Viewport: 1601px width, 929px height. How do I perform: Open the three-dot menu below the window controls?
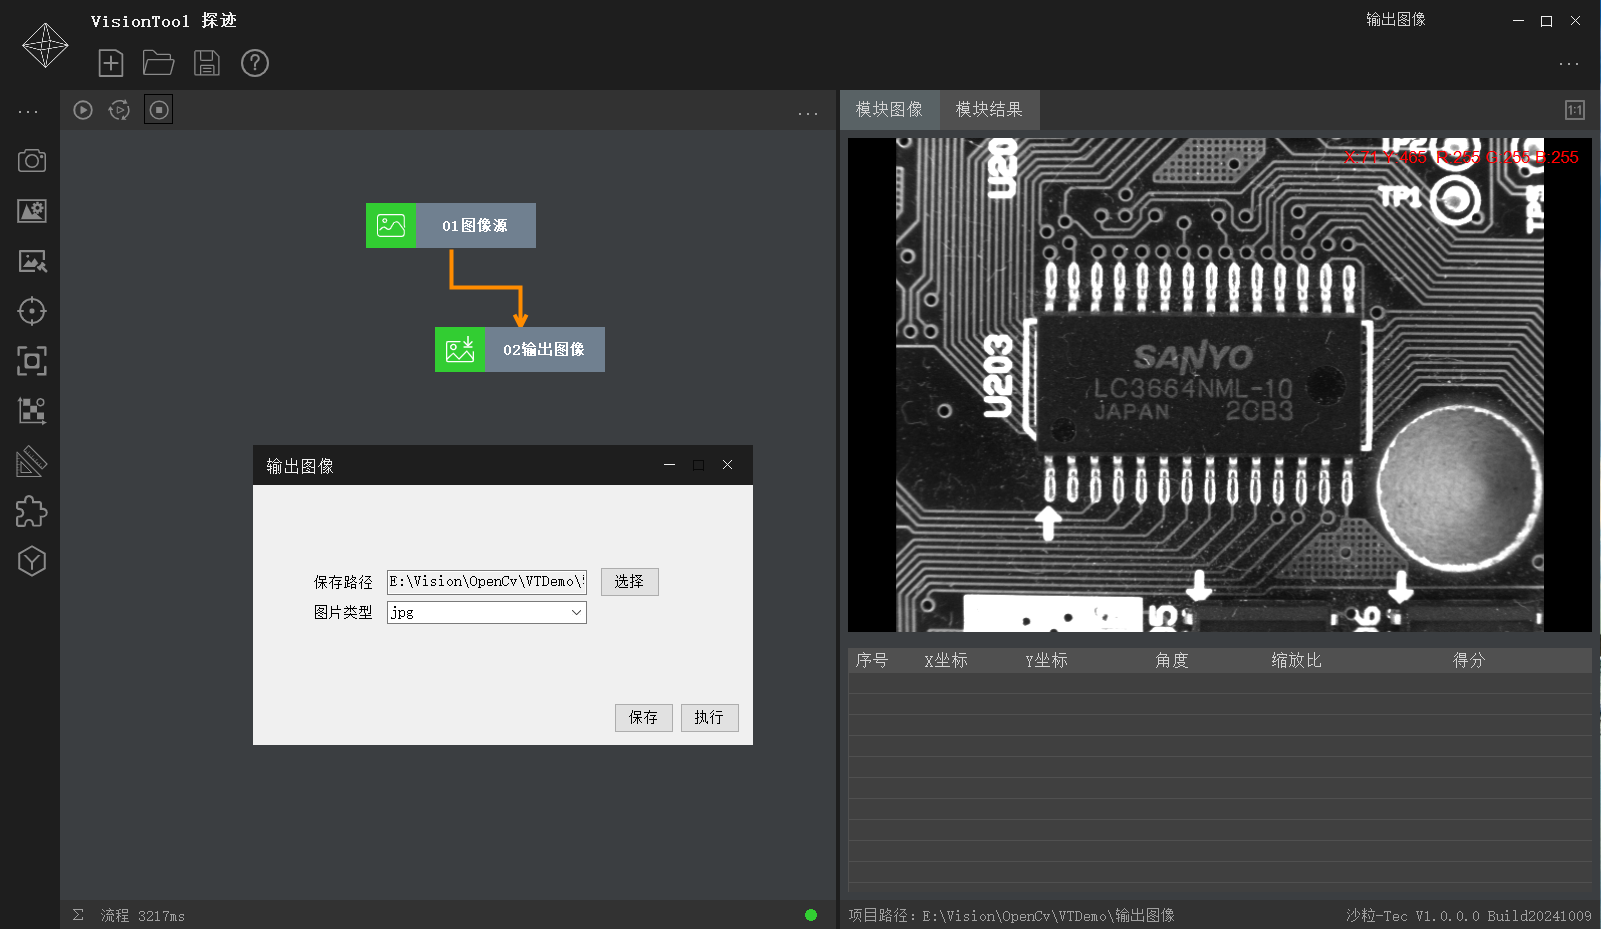click(x=1569, y=64)
